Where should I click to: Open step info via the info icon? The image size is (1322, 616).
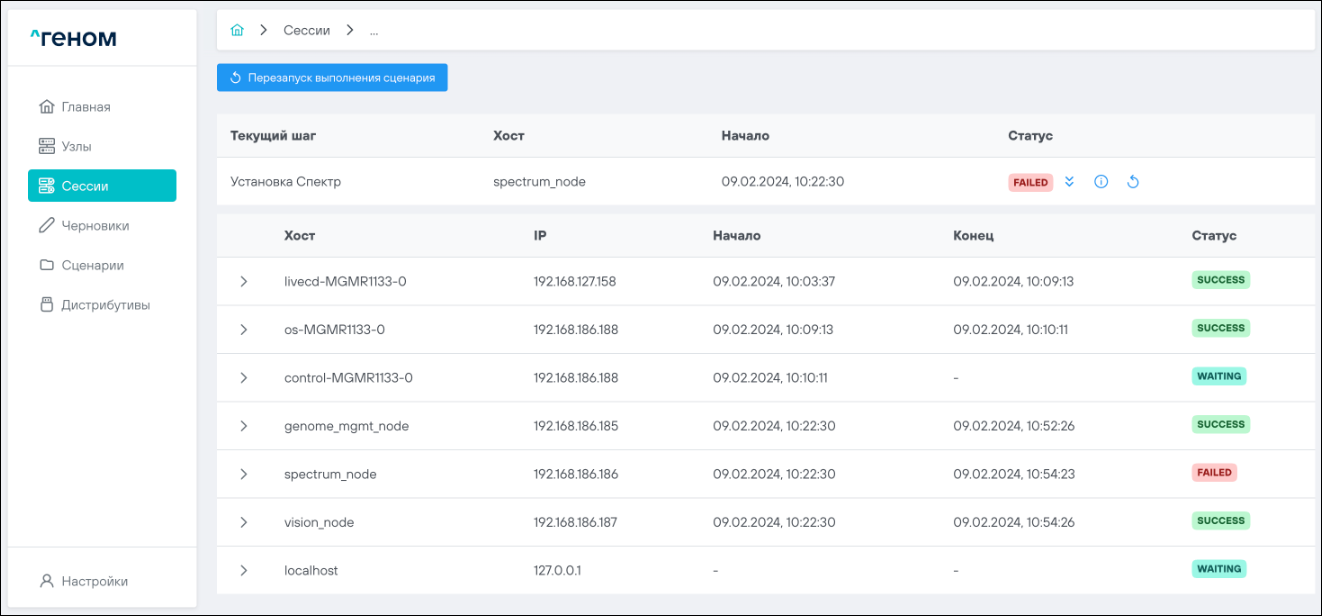1101,182
